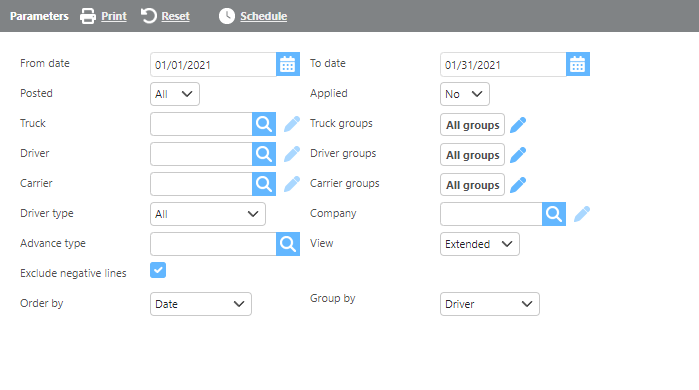699x390 pixels.
Task: Click the Truck text input field
Action: 201,124
